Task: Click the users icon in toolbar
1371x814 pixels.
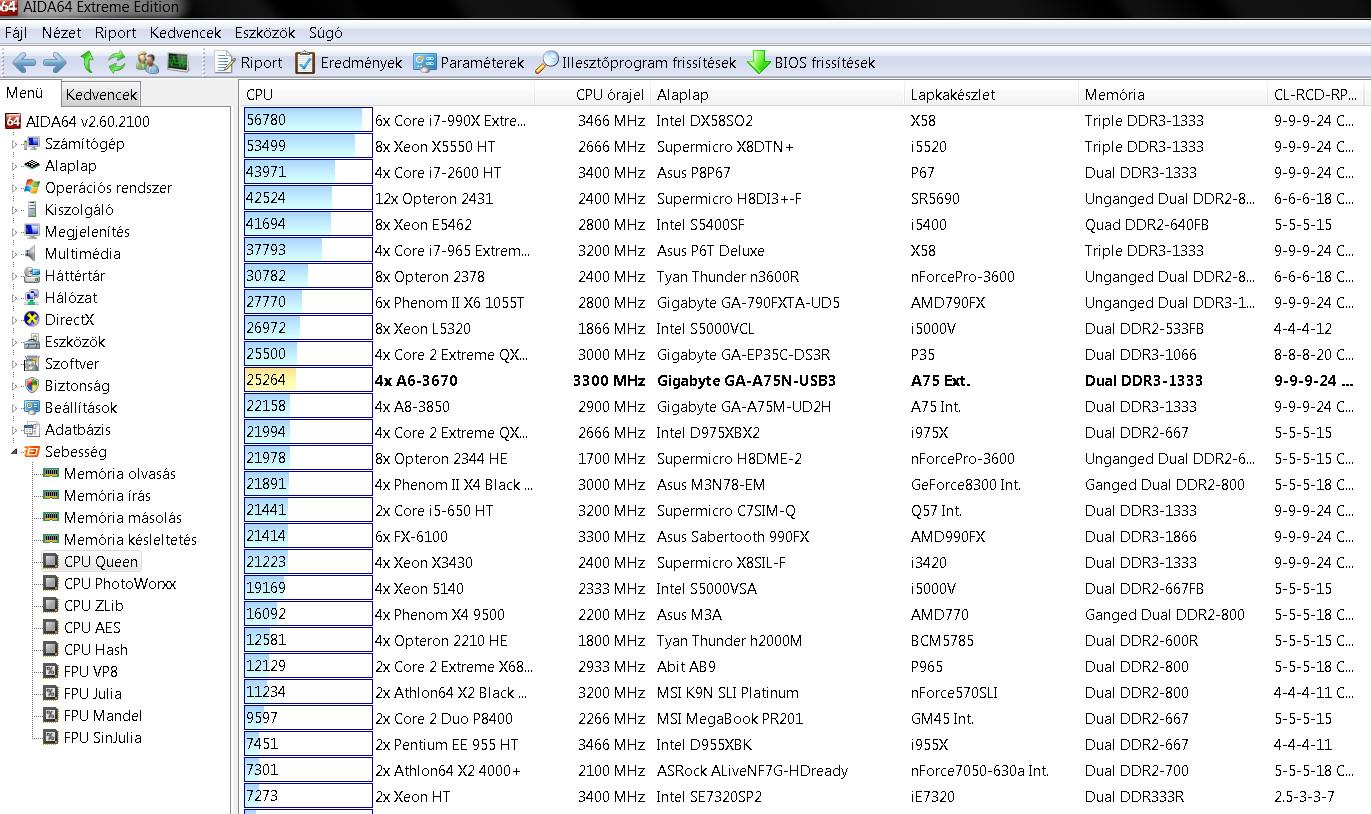Action: 147,62
